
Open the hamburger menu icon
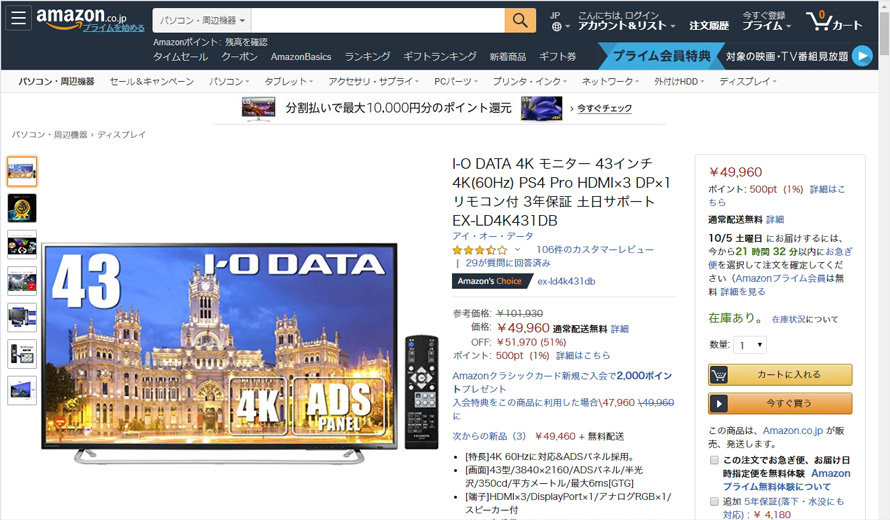(x=18, y=18)
